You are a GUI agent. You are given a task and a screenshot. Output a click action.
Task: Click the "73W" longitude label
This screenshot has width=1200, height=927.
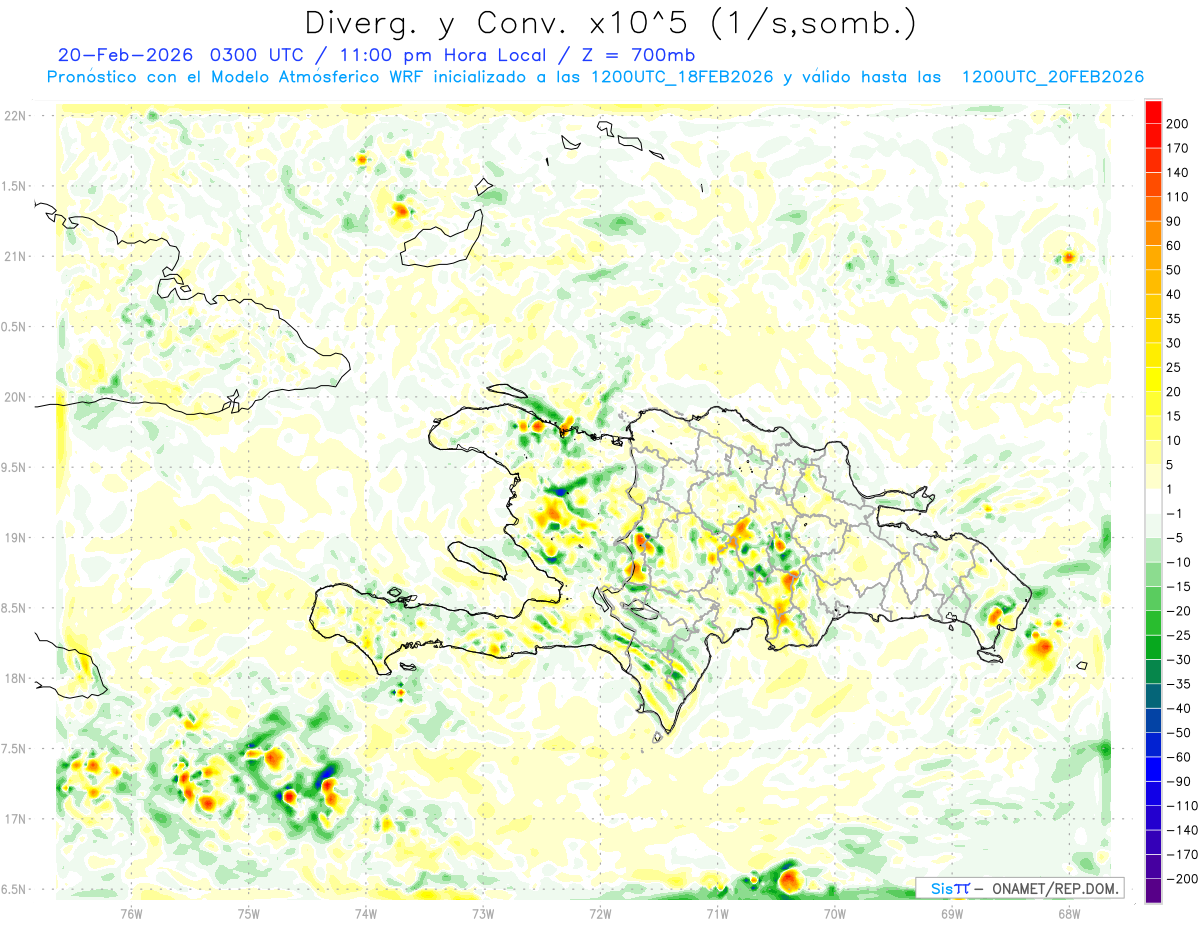483,913
